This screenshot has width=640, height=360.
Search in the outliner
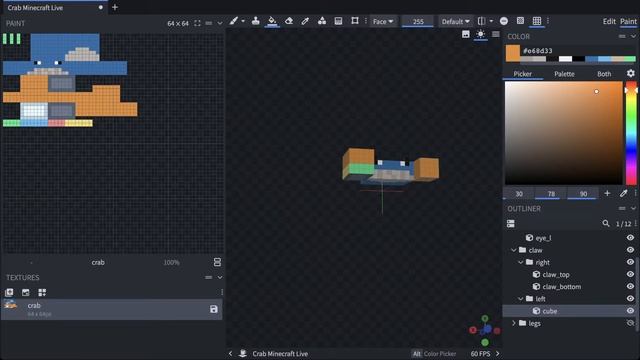(x=606, y=224)
